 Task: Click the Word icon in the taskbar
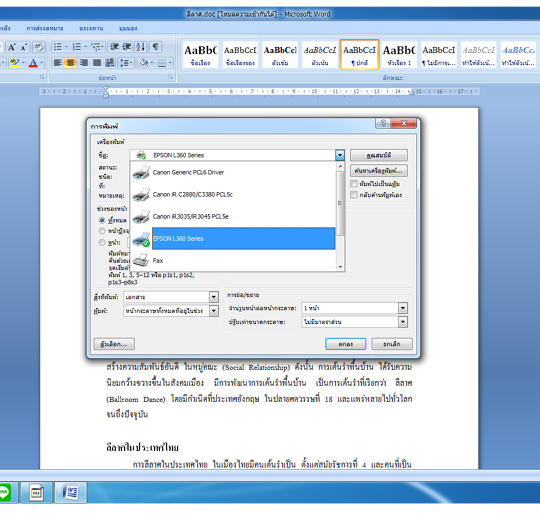(71, 493)
